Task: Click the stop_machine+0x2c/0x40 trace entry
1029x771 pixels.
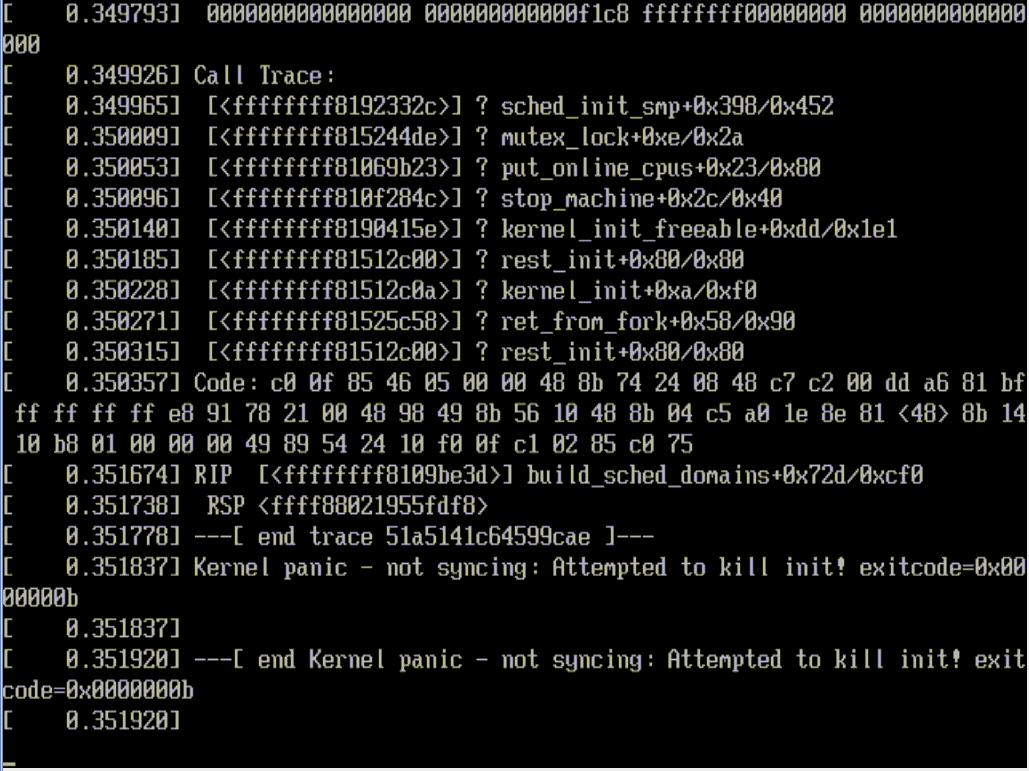Action: coord(641,199)
